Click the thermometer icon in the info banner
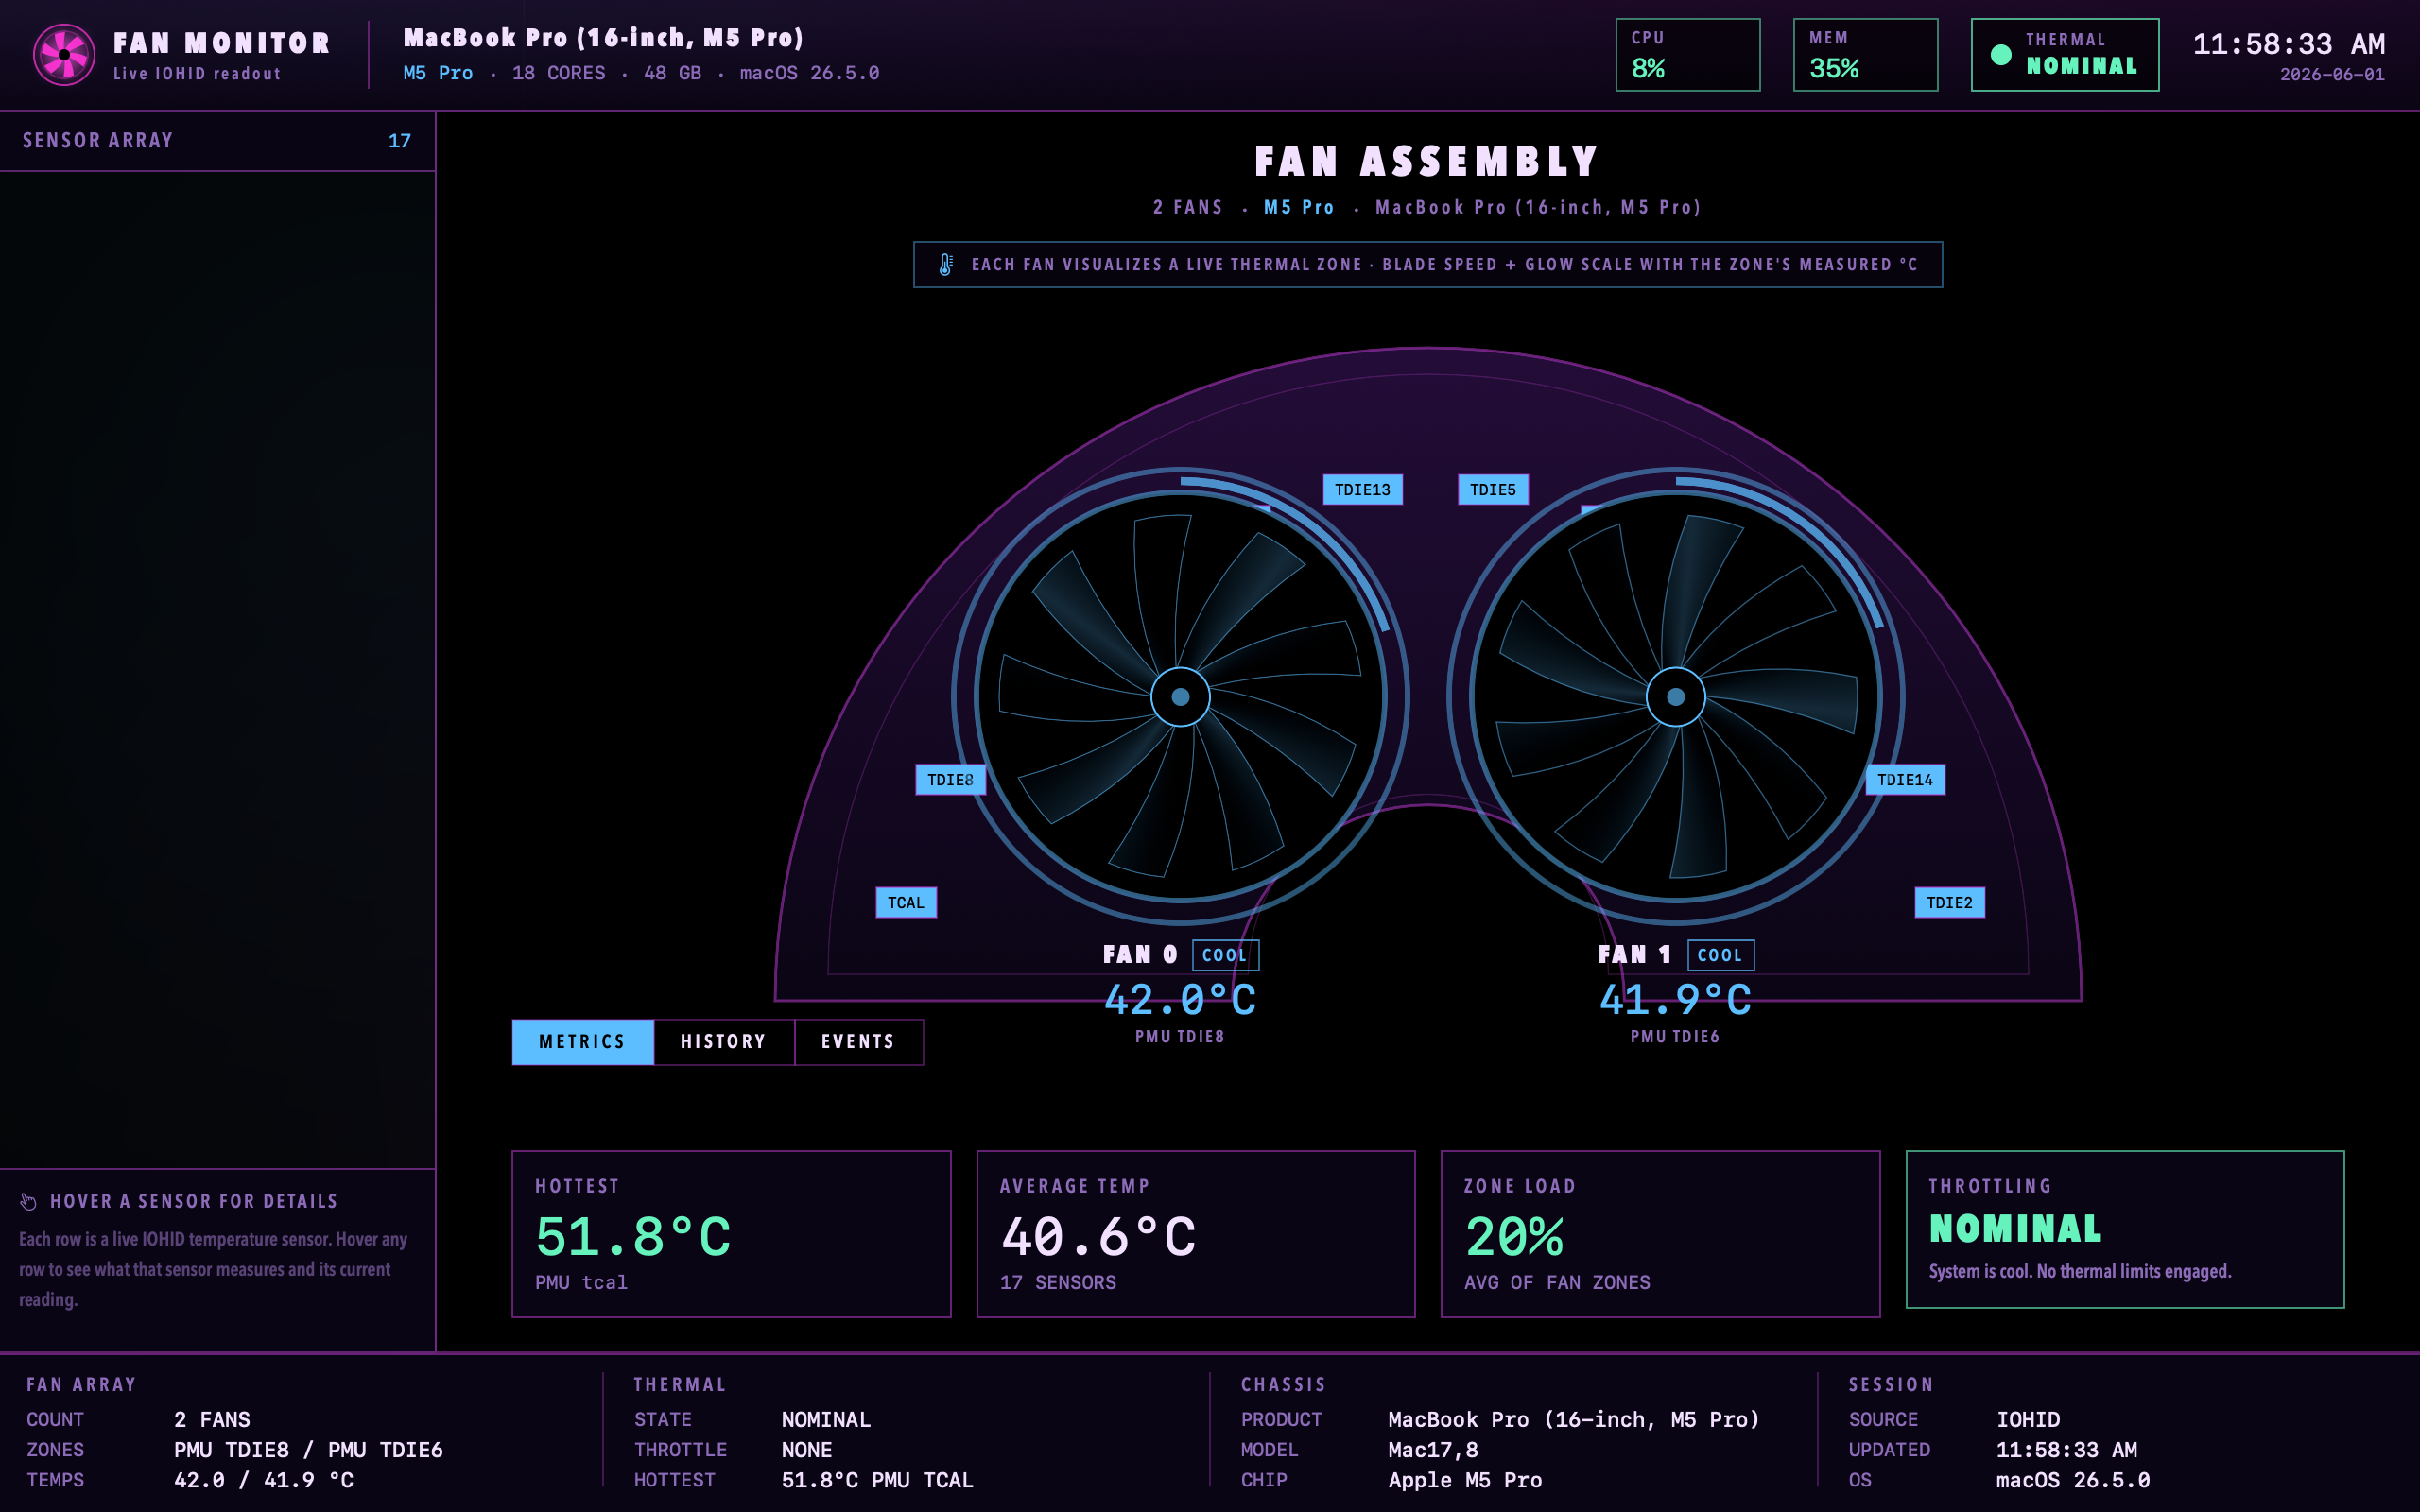Viewport: 2420px width, 1512px height. click(945, 265)
